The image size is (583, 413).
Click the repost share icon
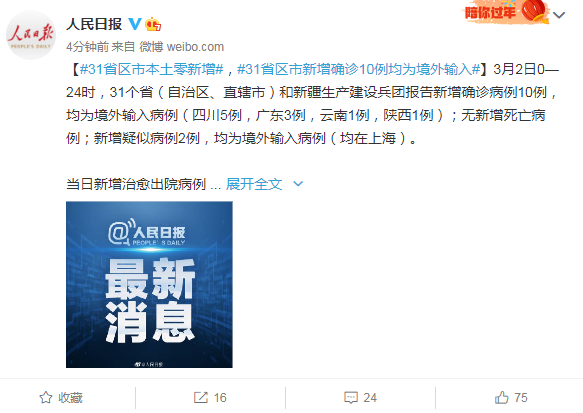[x=201, y=397]
